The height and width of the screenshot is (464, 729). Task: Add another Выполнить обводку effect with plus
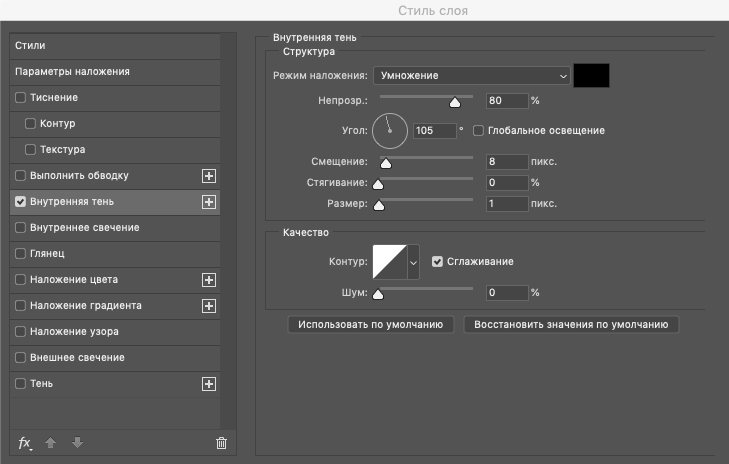(209, 176)
